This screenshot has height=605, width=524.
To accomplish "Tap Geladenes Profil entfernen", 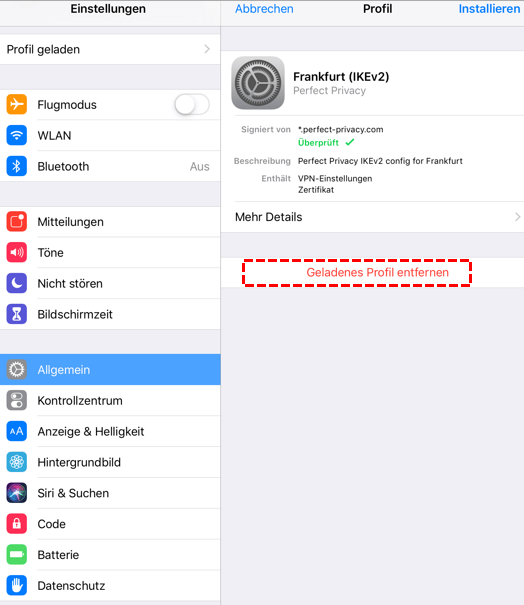I will point(377,272).
